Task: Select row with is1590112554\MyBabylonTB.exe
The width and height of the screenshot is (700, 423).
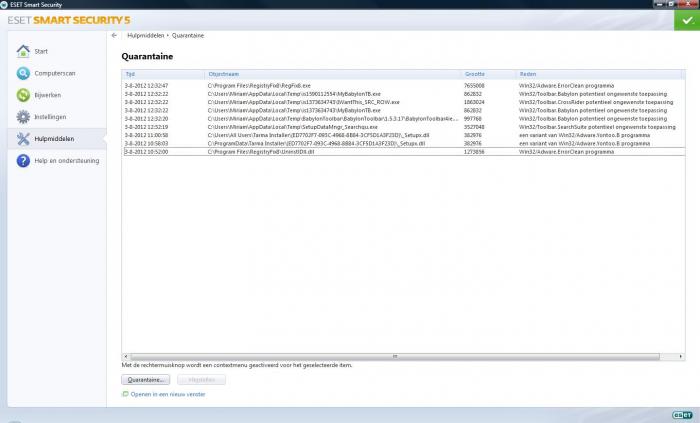Action: 404,94
